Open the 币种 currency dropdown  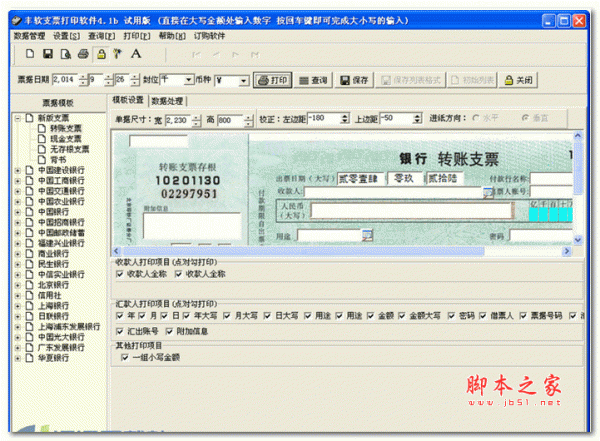(x=244, y=81)
